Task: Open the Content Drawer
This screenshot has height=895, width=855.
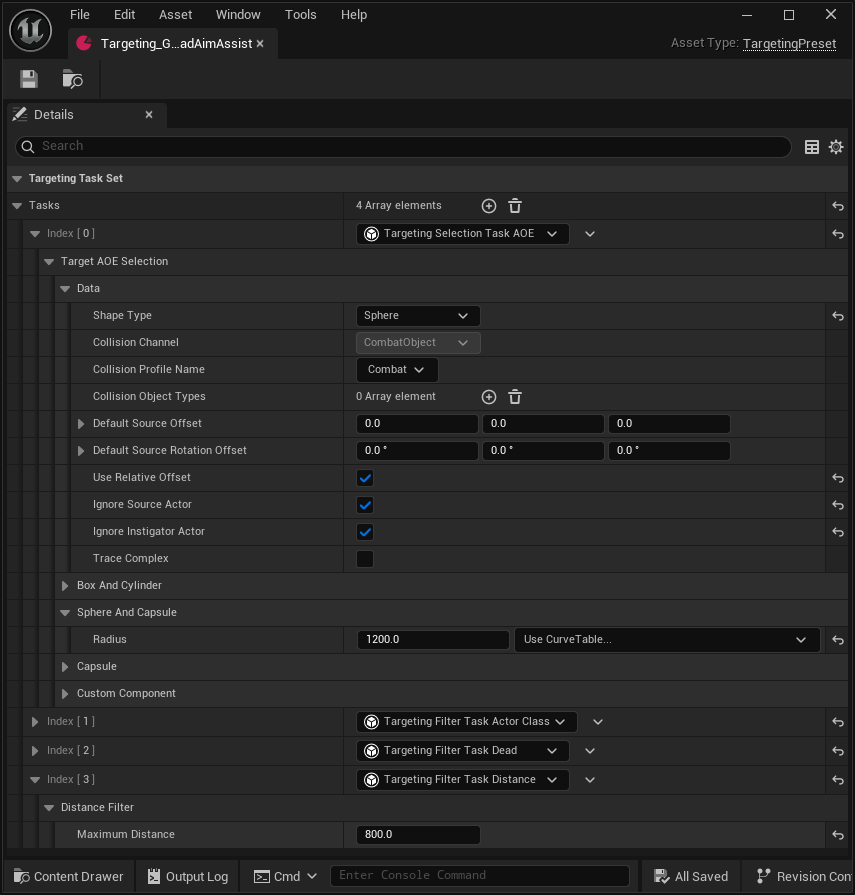Action: pos(68,876)
